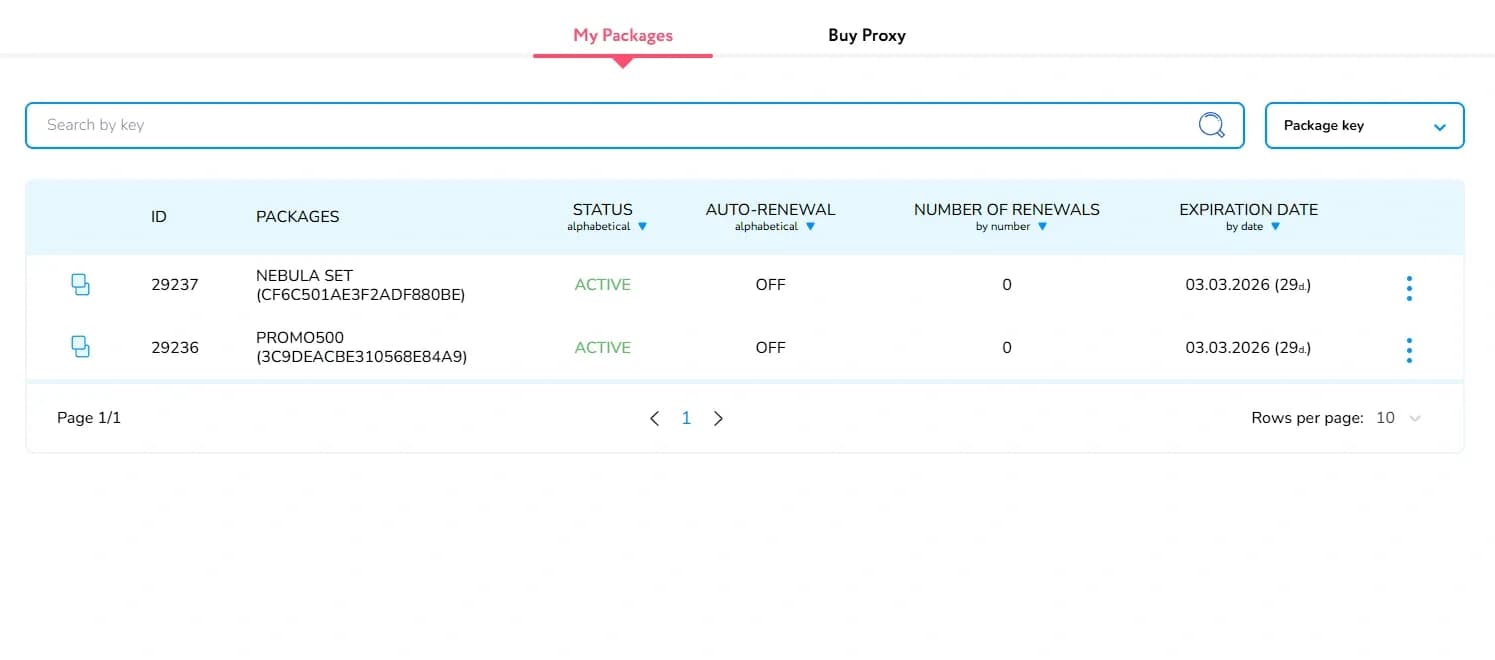The image size is (1495, 660).
Task: Select the My Packages tab
Action: click(x=622, y=35)
